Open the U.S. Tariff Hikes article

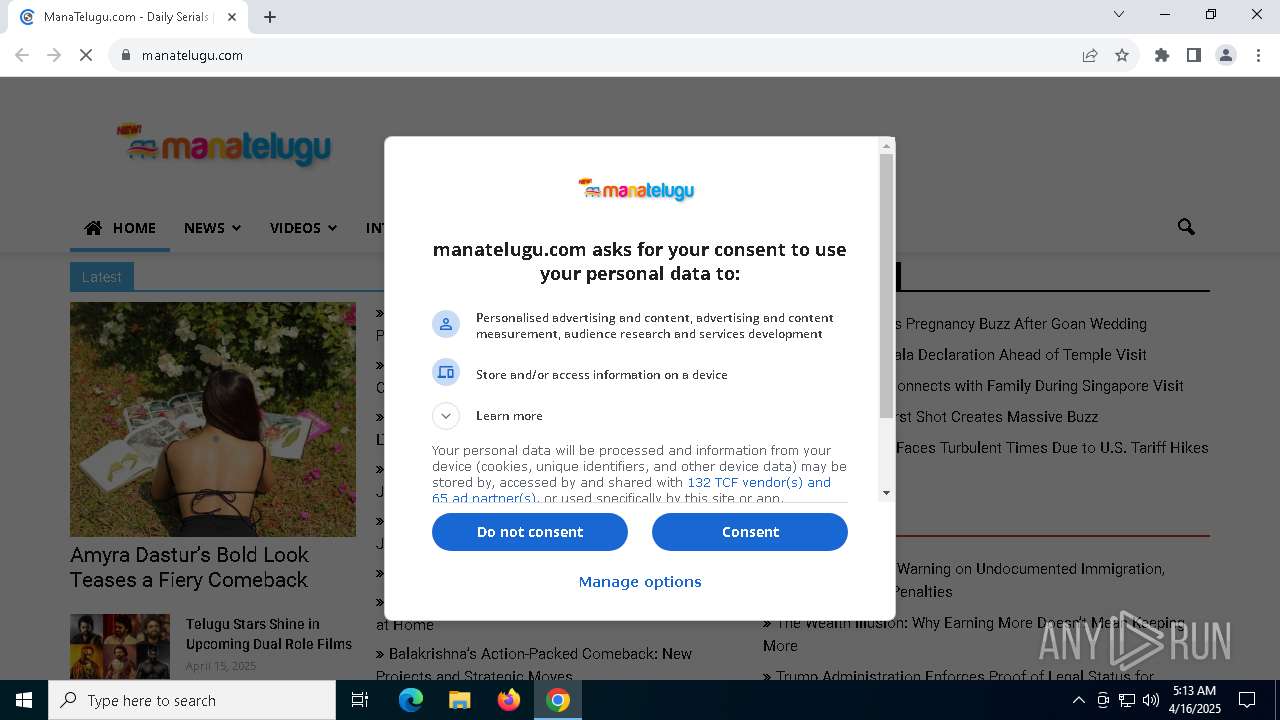coord(1052,448)
